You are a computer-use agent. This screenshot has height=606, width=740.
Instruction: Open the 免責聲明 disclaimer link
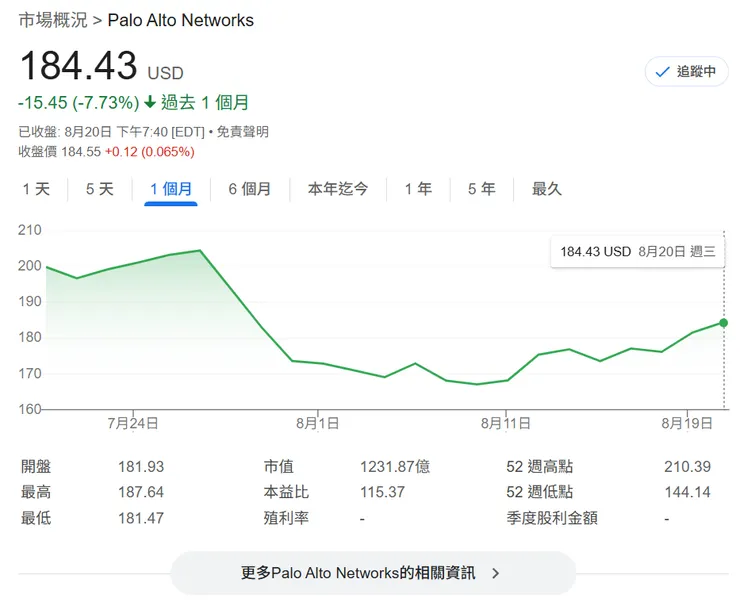pos(243,132)
